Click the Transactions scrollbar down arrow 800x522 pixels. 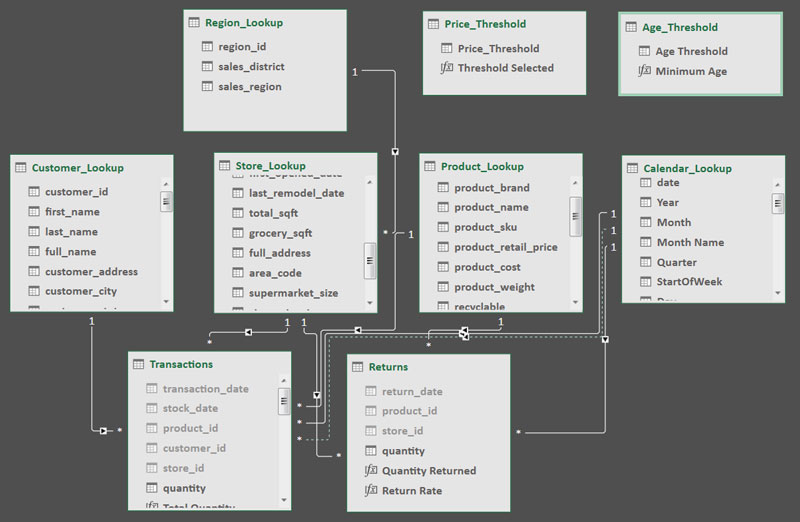[x=284, y=501]
